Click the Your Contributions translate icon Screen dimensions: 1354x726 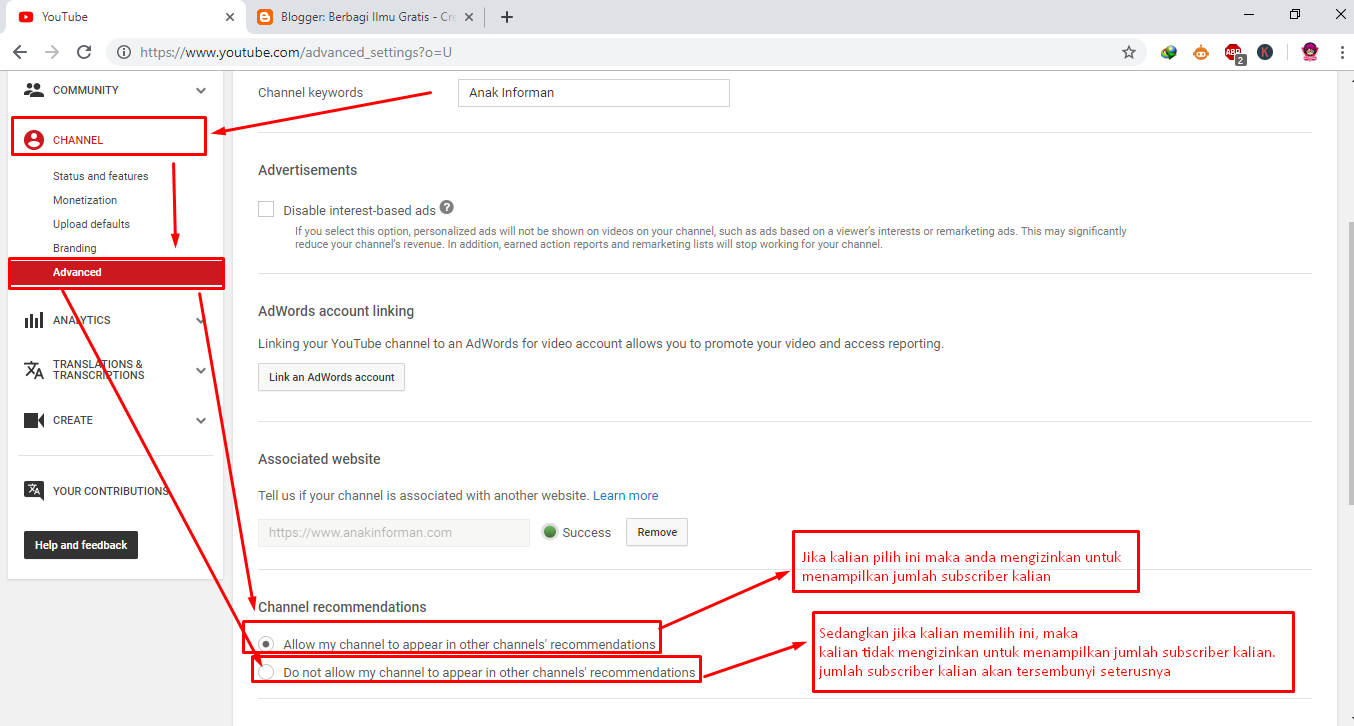(x=34, y=490)
